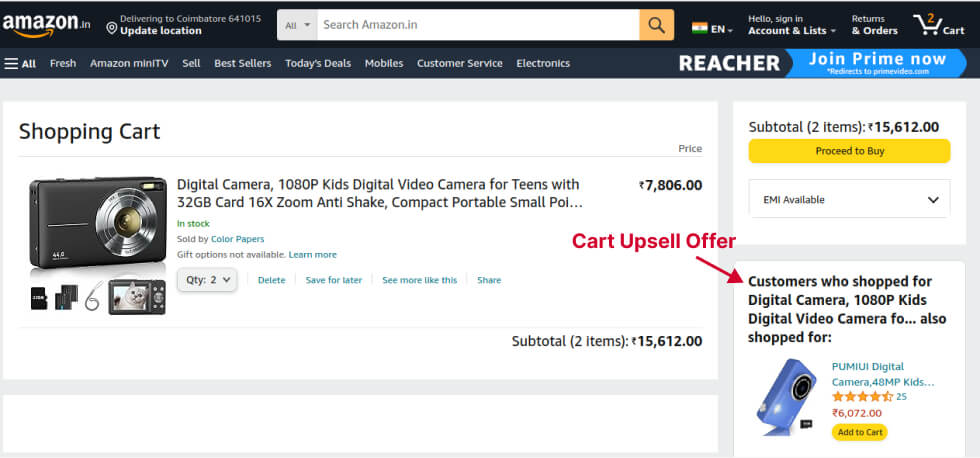Screen dimensions: 980x458
Task: Click the India flag language icon
Action: 700,28
